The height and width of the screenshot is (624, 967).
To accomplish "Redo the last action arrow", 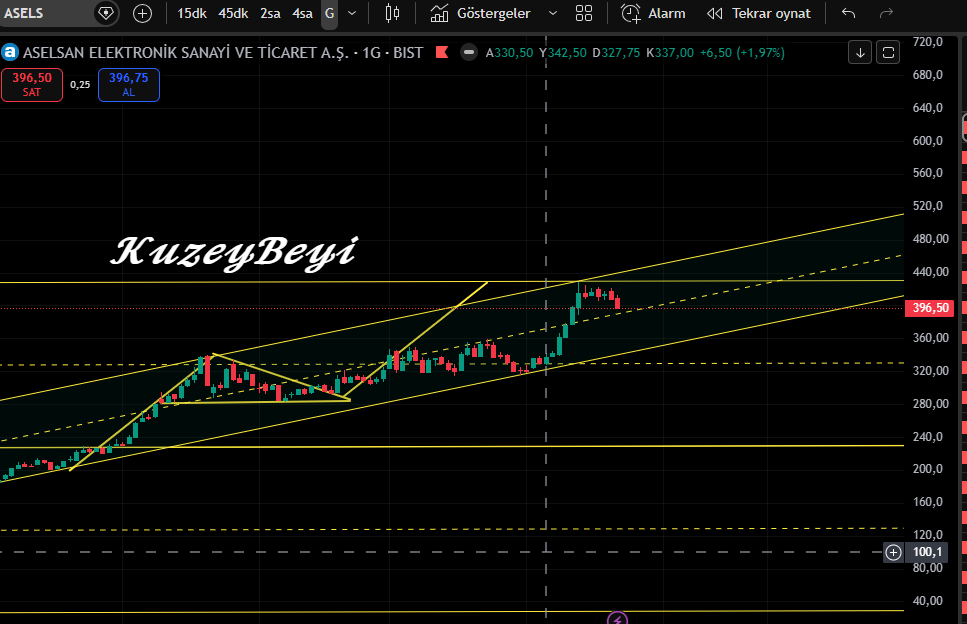I will pyautogui.click(x=886, y=13).
